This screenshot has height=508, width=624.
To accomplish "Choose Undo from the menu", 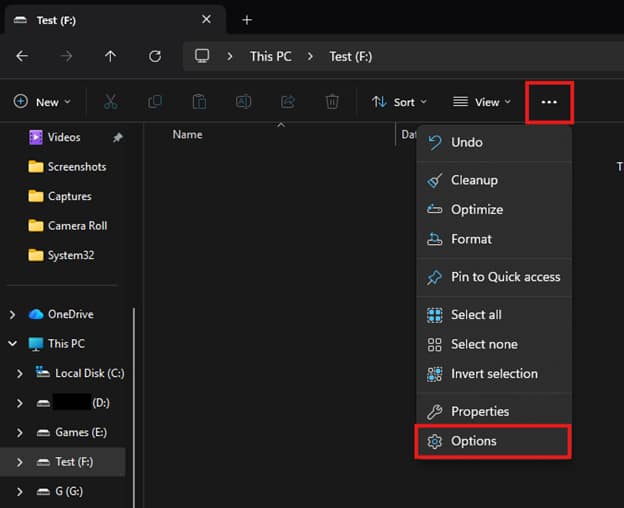I will click(x=493, y=142).
